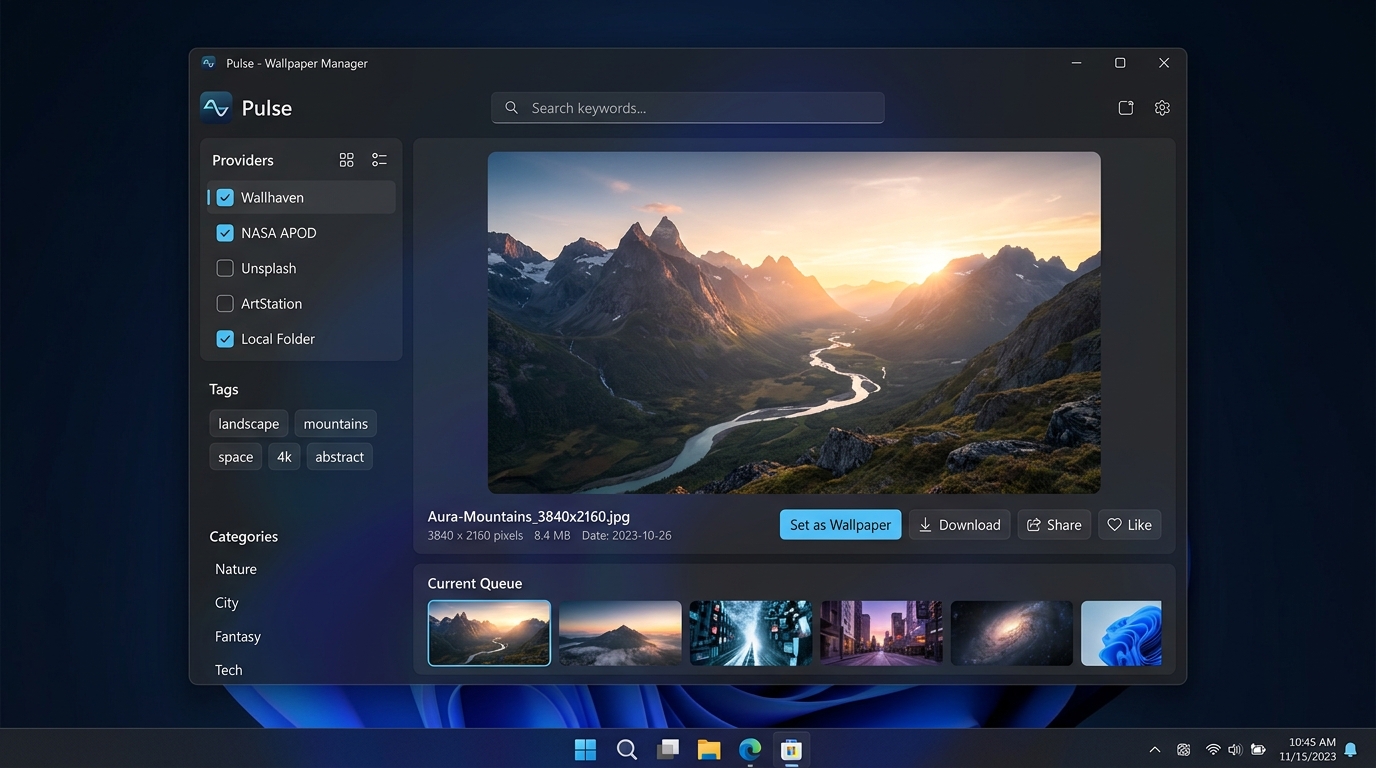The image size is (1376, 768).
Task: Open File Explorer from taskbar
Action: pos(709,749)
